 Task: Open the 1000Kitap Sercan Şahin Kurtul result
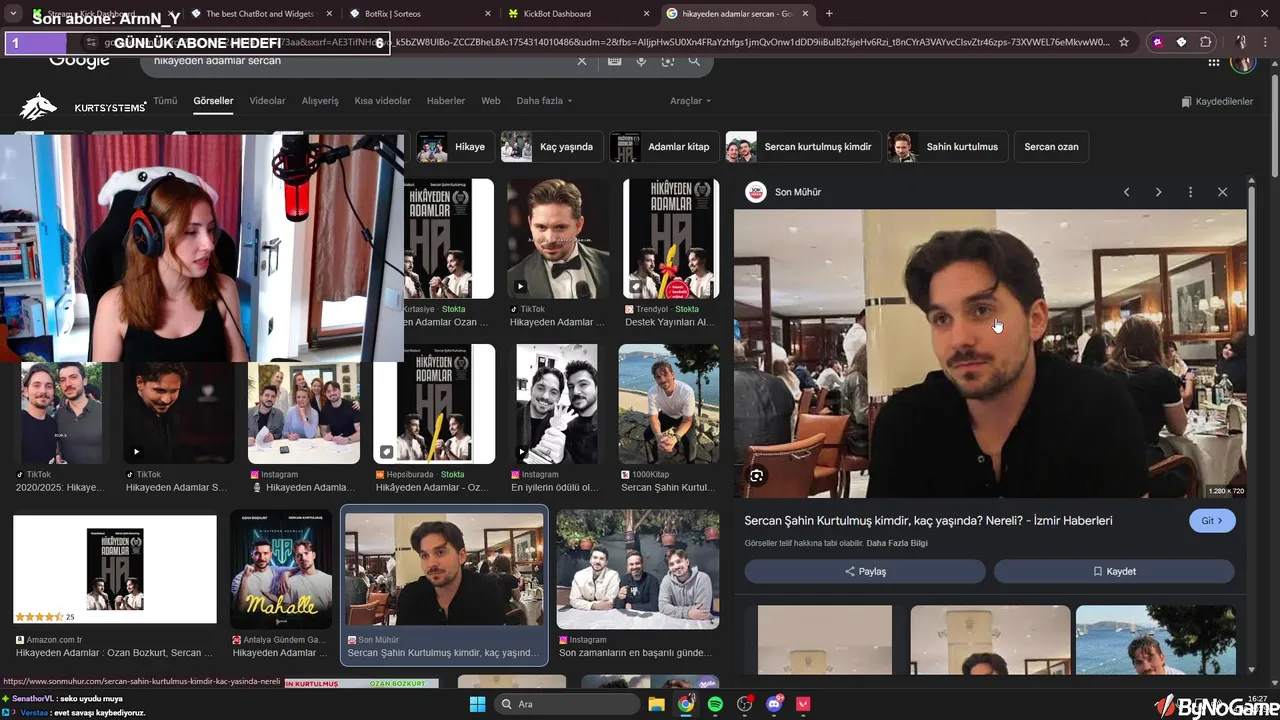pos(669,404)
